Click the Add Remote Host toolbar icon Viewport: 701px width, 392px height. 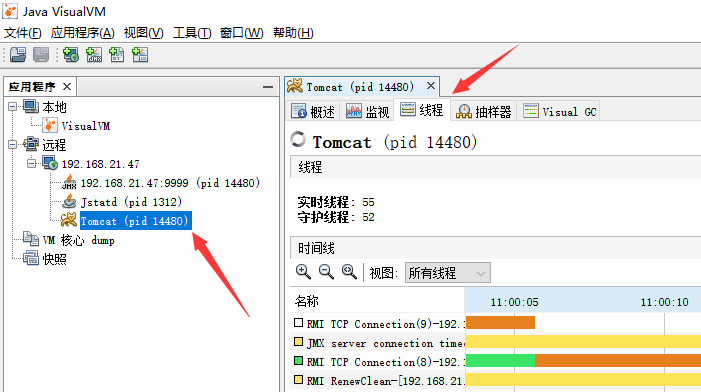coord(71,55)
